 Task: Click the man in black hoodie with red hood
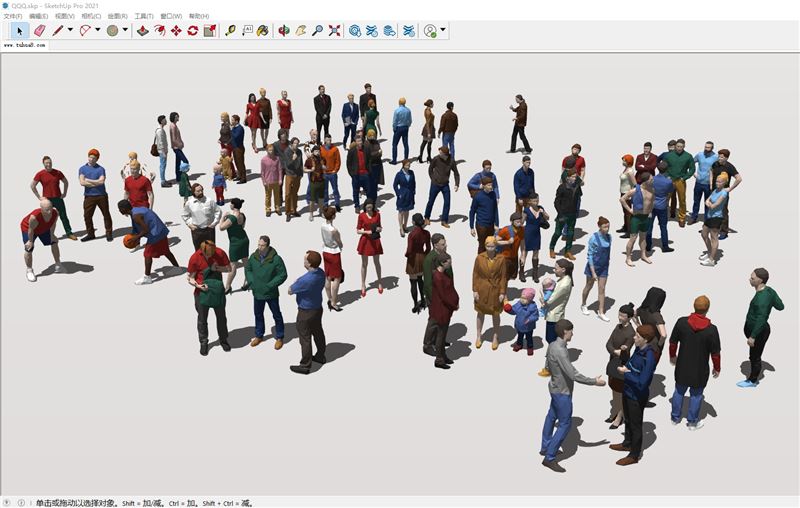[x=695, y=361]
